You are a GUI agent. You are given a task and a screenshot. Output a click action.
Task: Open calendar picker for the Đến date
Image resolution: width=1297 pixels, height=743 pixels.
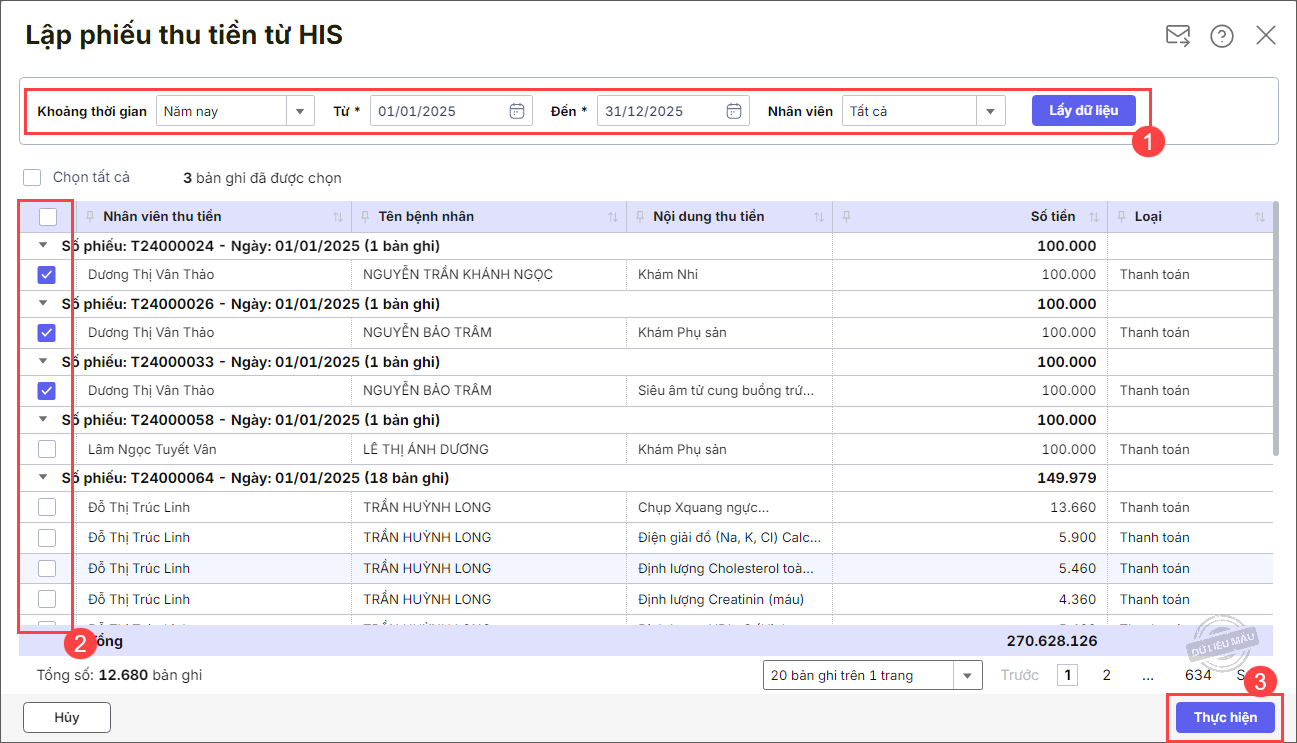click(x=734, y=111)
